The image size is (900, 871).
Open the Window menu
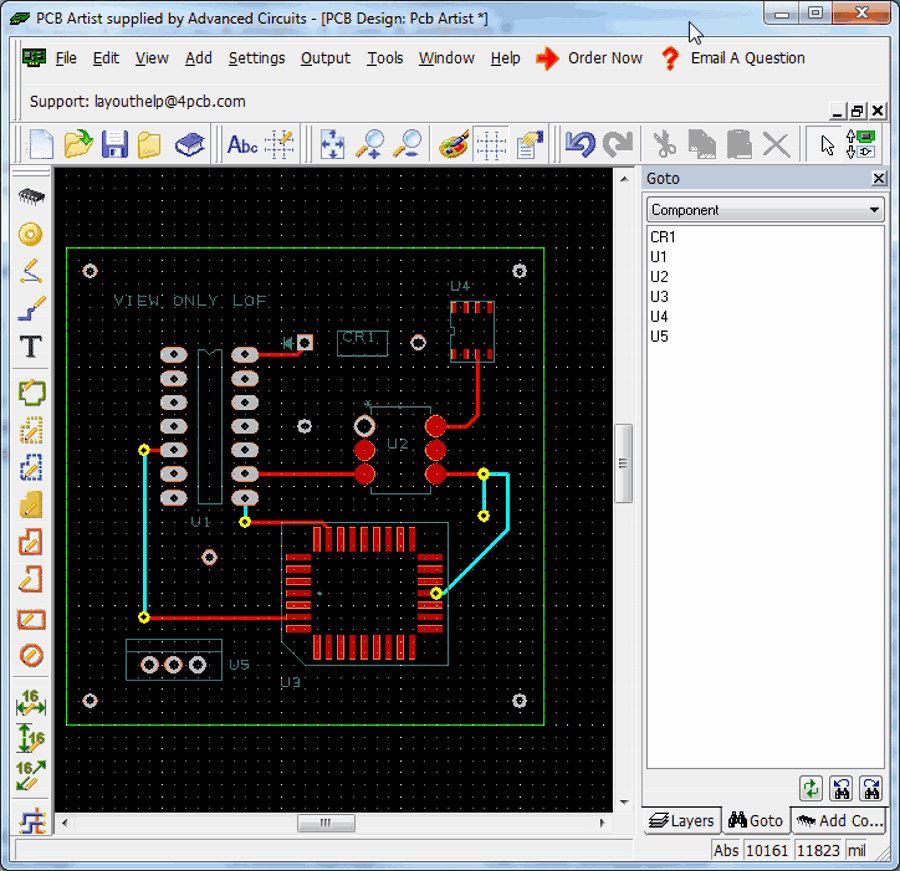coord(447,58)
